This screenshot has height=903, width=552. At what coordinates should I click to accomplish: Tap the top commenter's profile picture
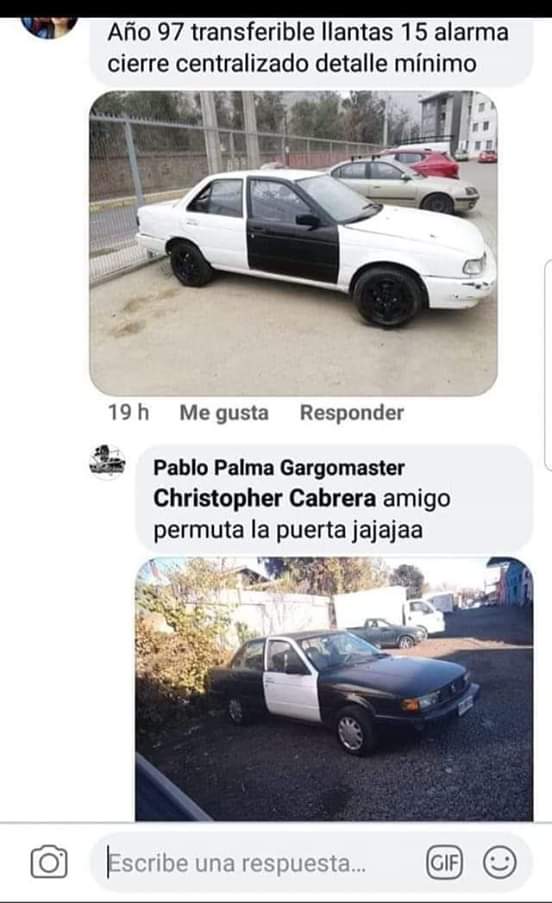(49, 27)
